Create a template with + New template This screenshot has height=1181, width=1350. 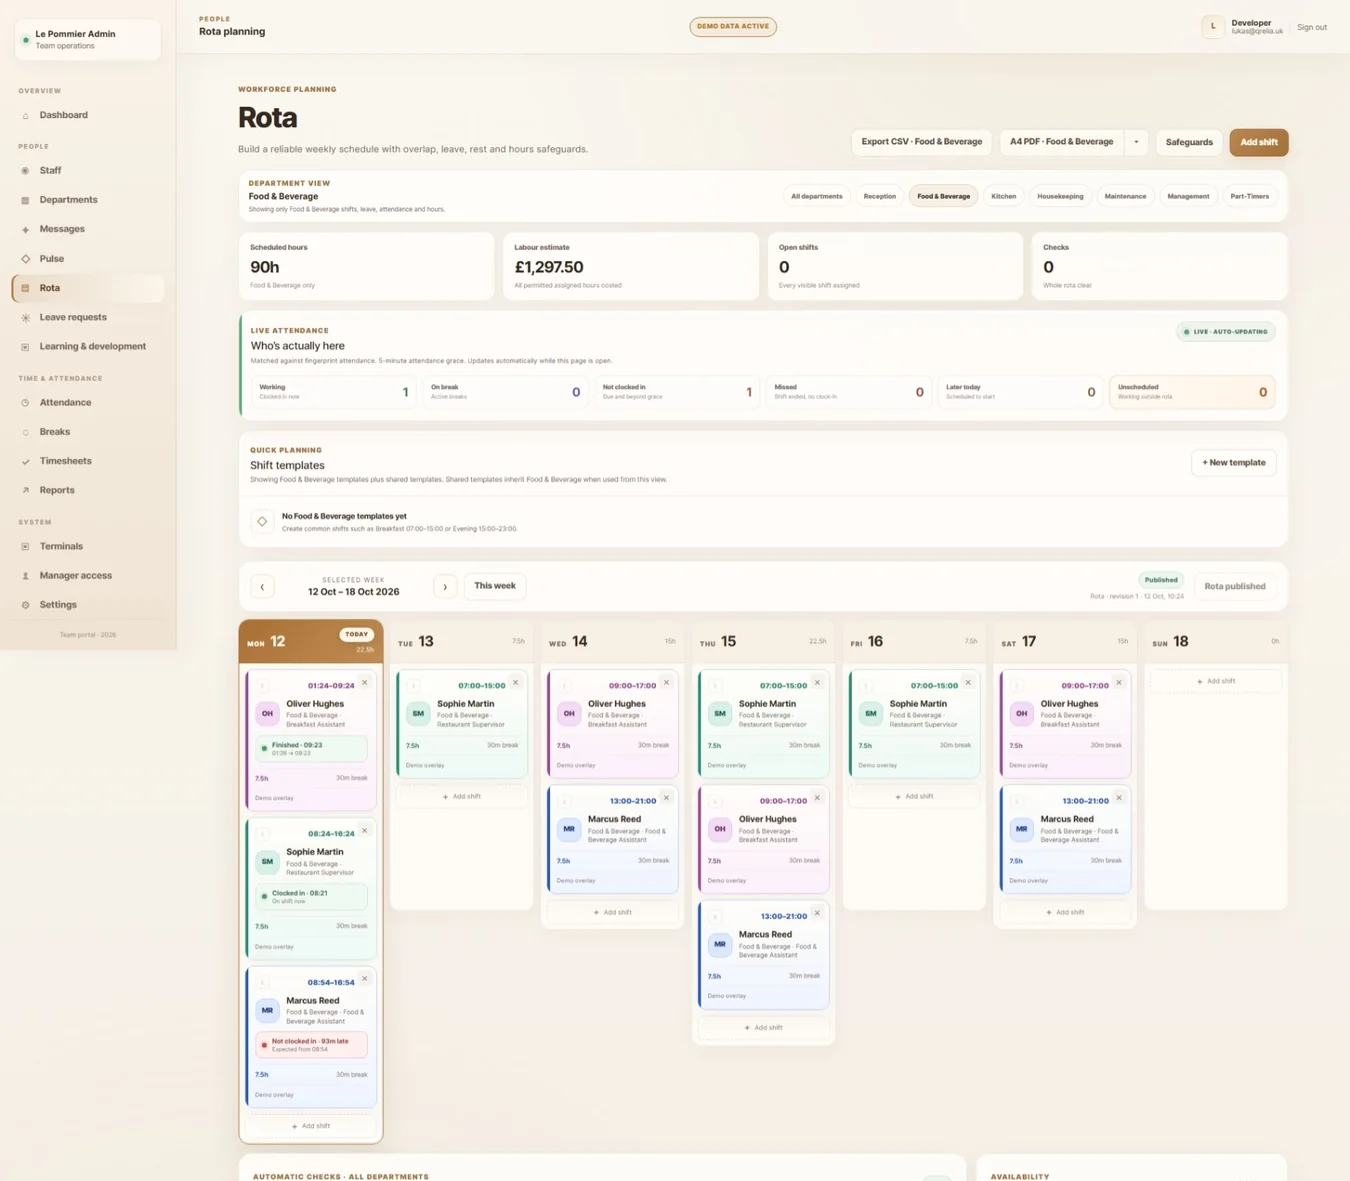(x=1233, y=463)
